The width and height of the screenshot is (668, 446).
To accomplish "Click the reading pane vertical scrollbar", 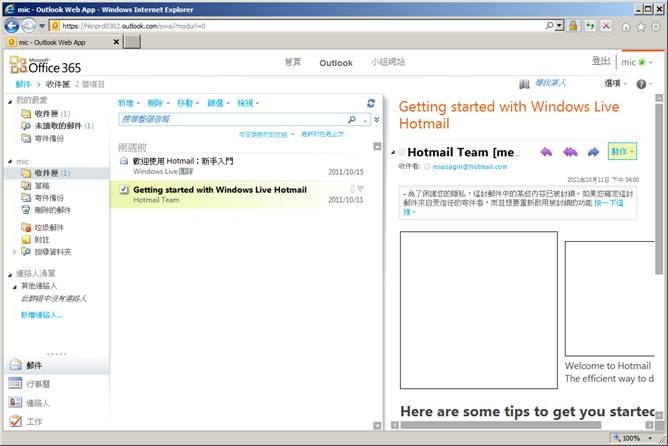I will coord(659,189).
